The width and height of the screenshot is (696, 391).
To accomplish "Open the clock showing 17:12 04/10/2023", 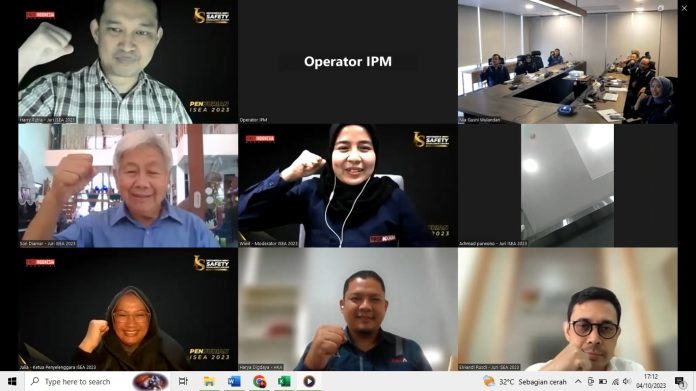I will 651,381.
